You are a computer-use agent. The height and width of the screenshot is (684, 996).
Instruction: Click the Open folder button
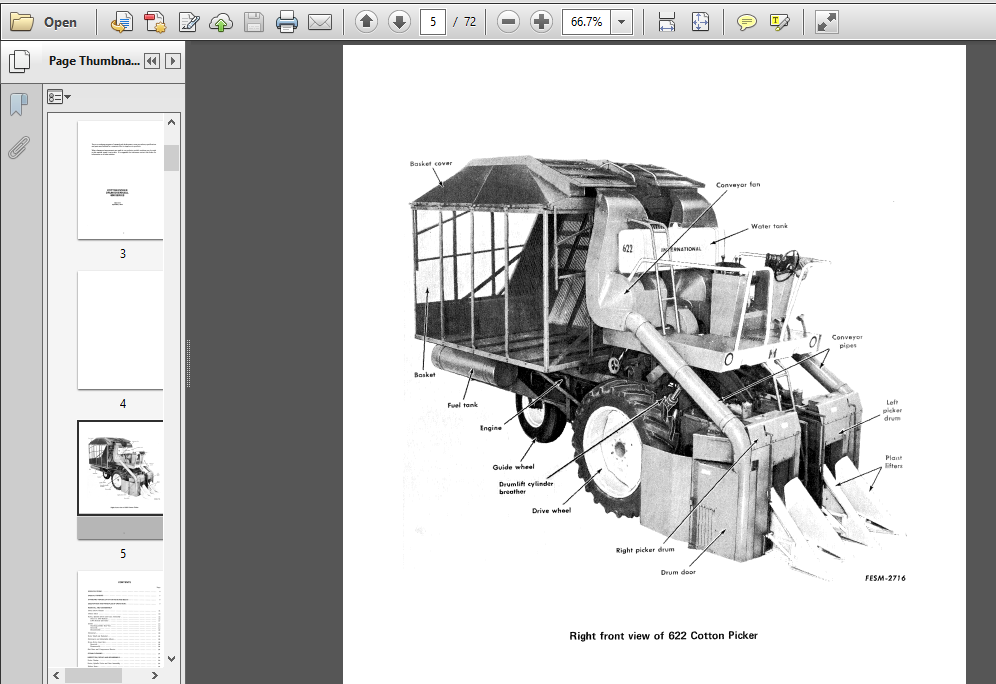(44, 22)
